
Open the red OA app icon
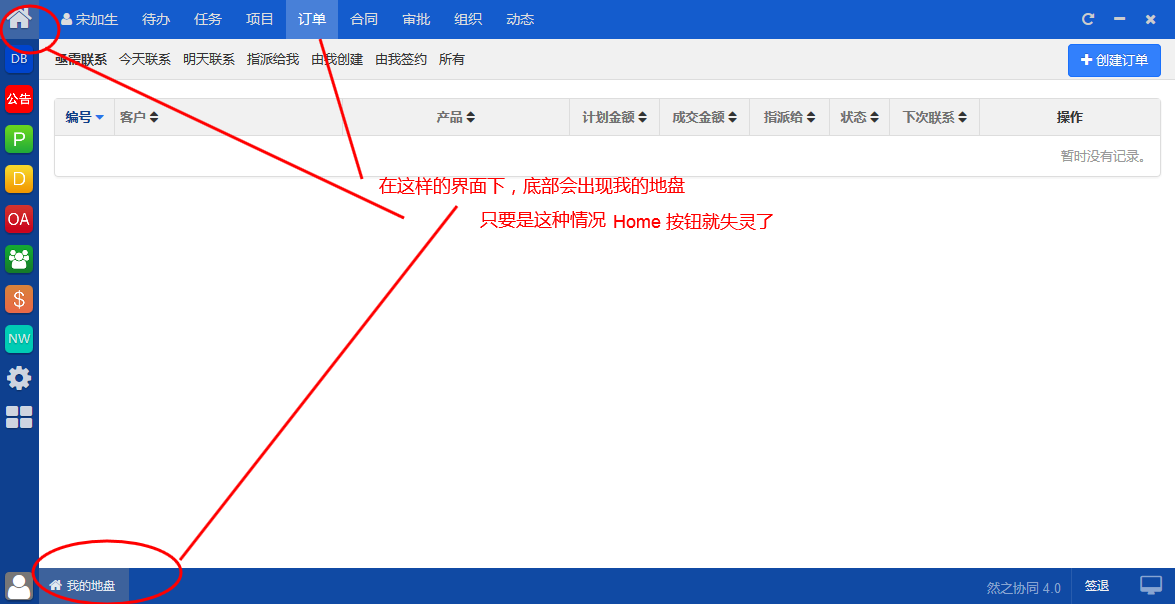[19, 219]
